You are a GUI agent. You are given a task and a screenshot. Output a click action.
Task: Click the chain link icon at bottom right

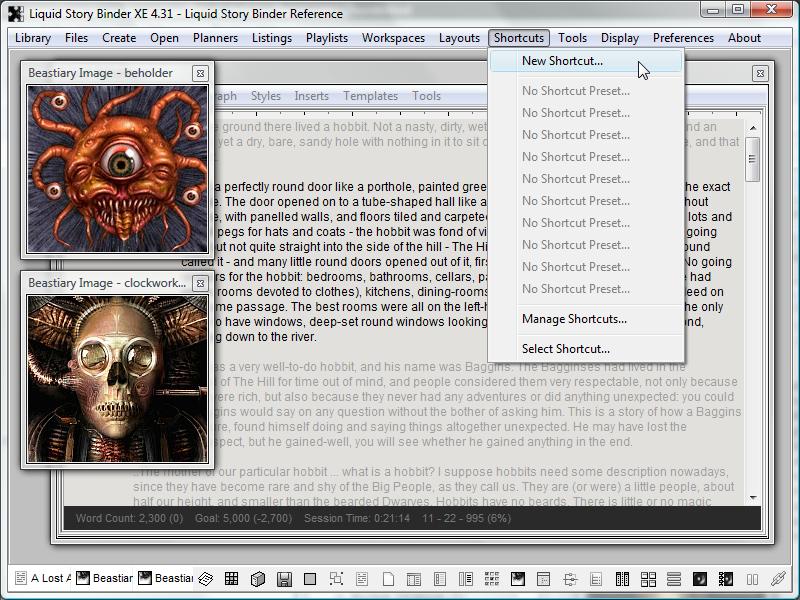[777, 578]
